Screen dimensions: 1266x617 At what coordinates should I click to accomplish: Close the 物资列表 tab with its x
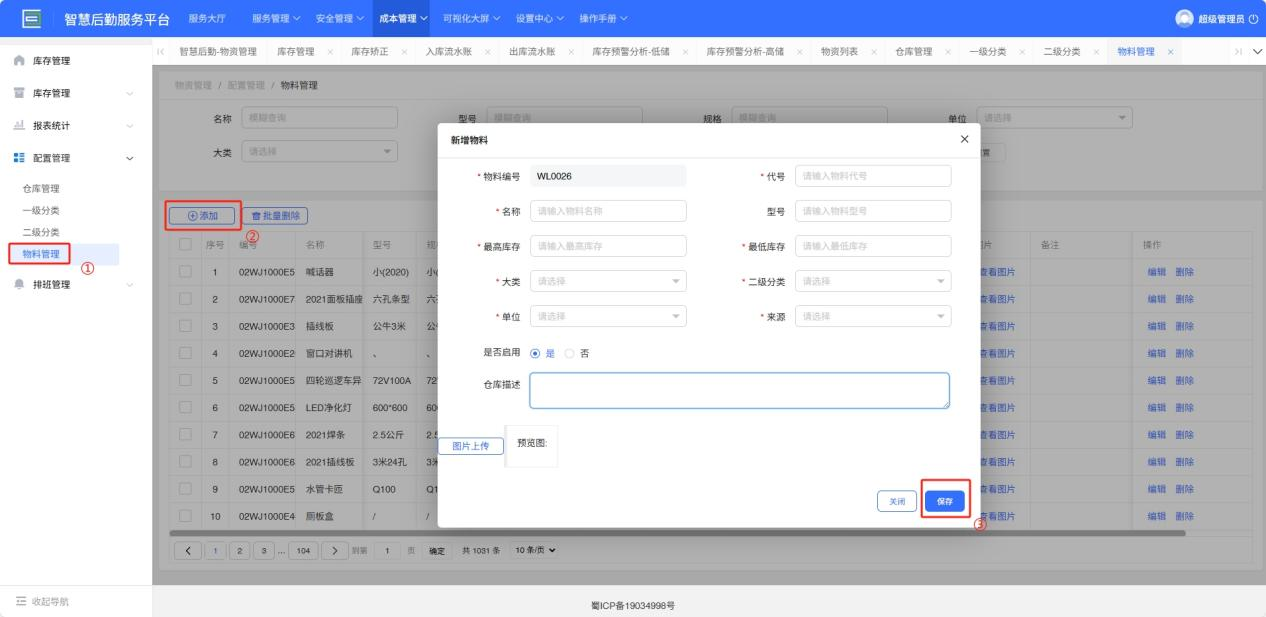(873, 51)
